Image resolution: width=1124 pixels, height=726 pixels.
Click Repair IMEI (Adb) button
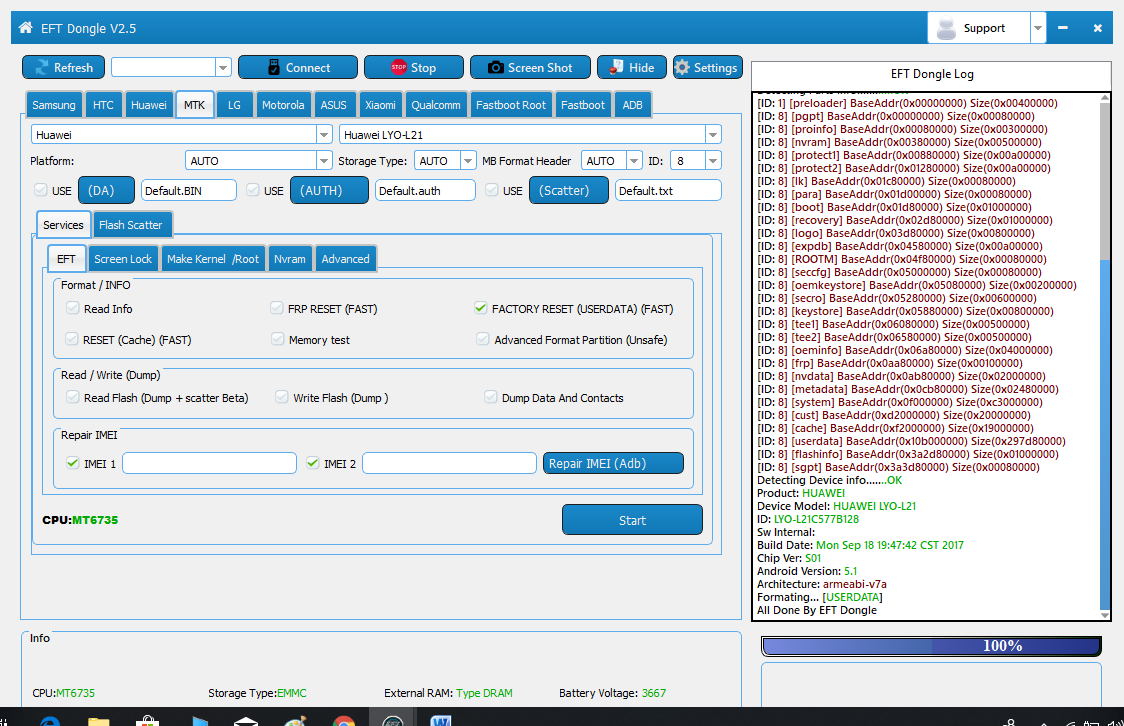613,463
